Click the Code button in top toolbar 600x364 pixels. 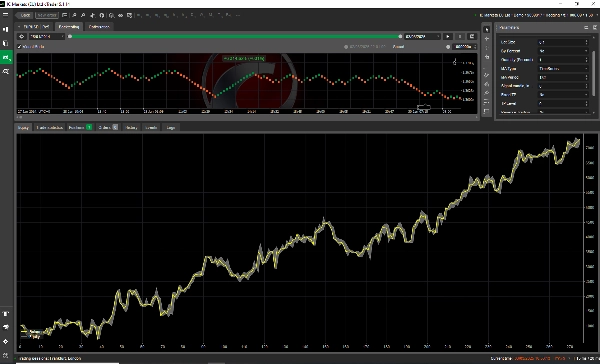click(25, 15)
